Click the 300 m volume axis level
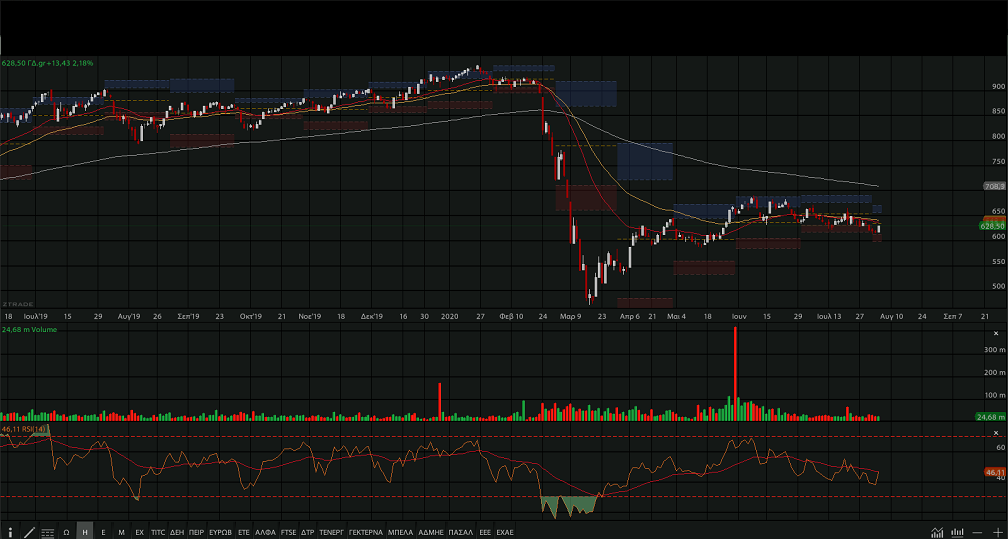The width and height of the screenshot is (1008, 539). (x=994, y=350)
